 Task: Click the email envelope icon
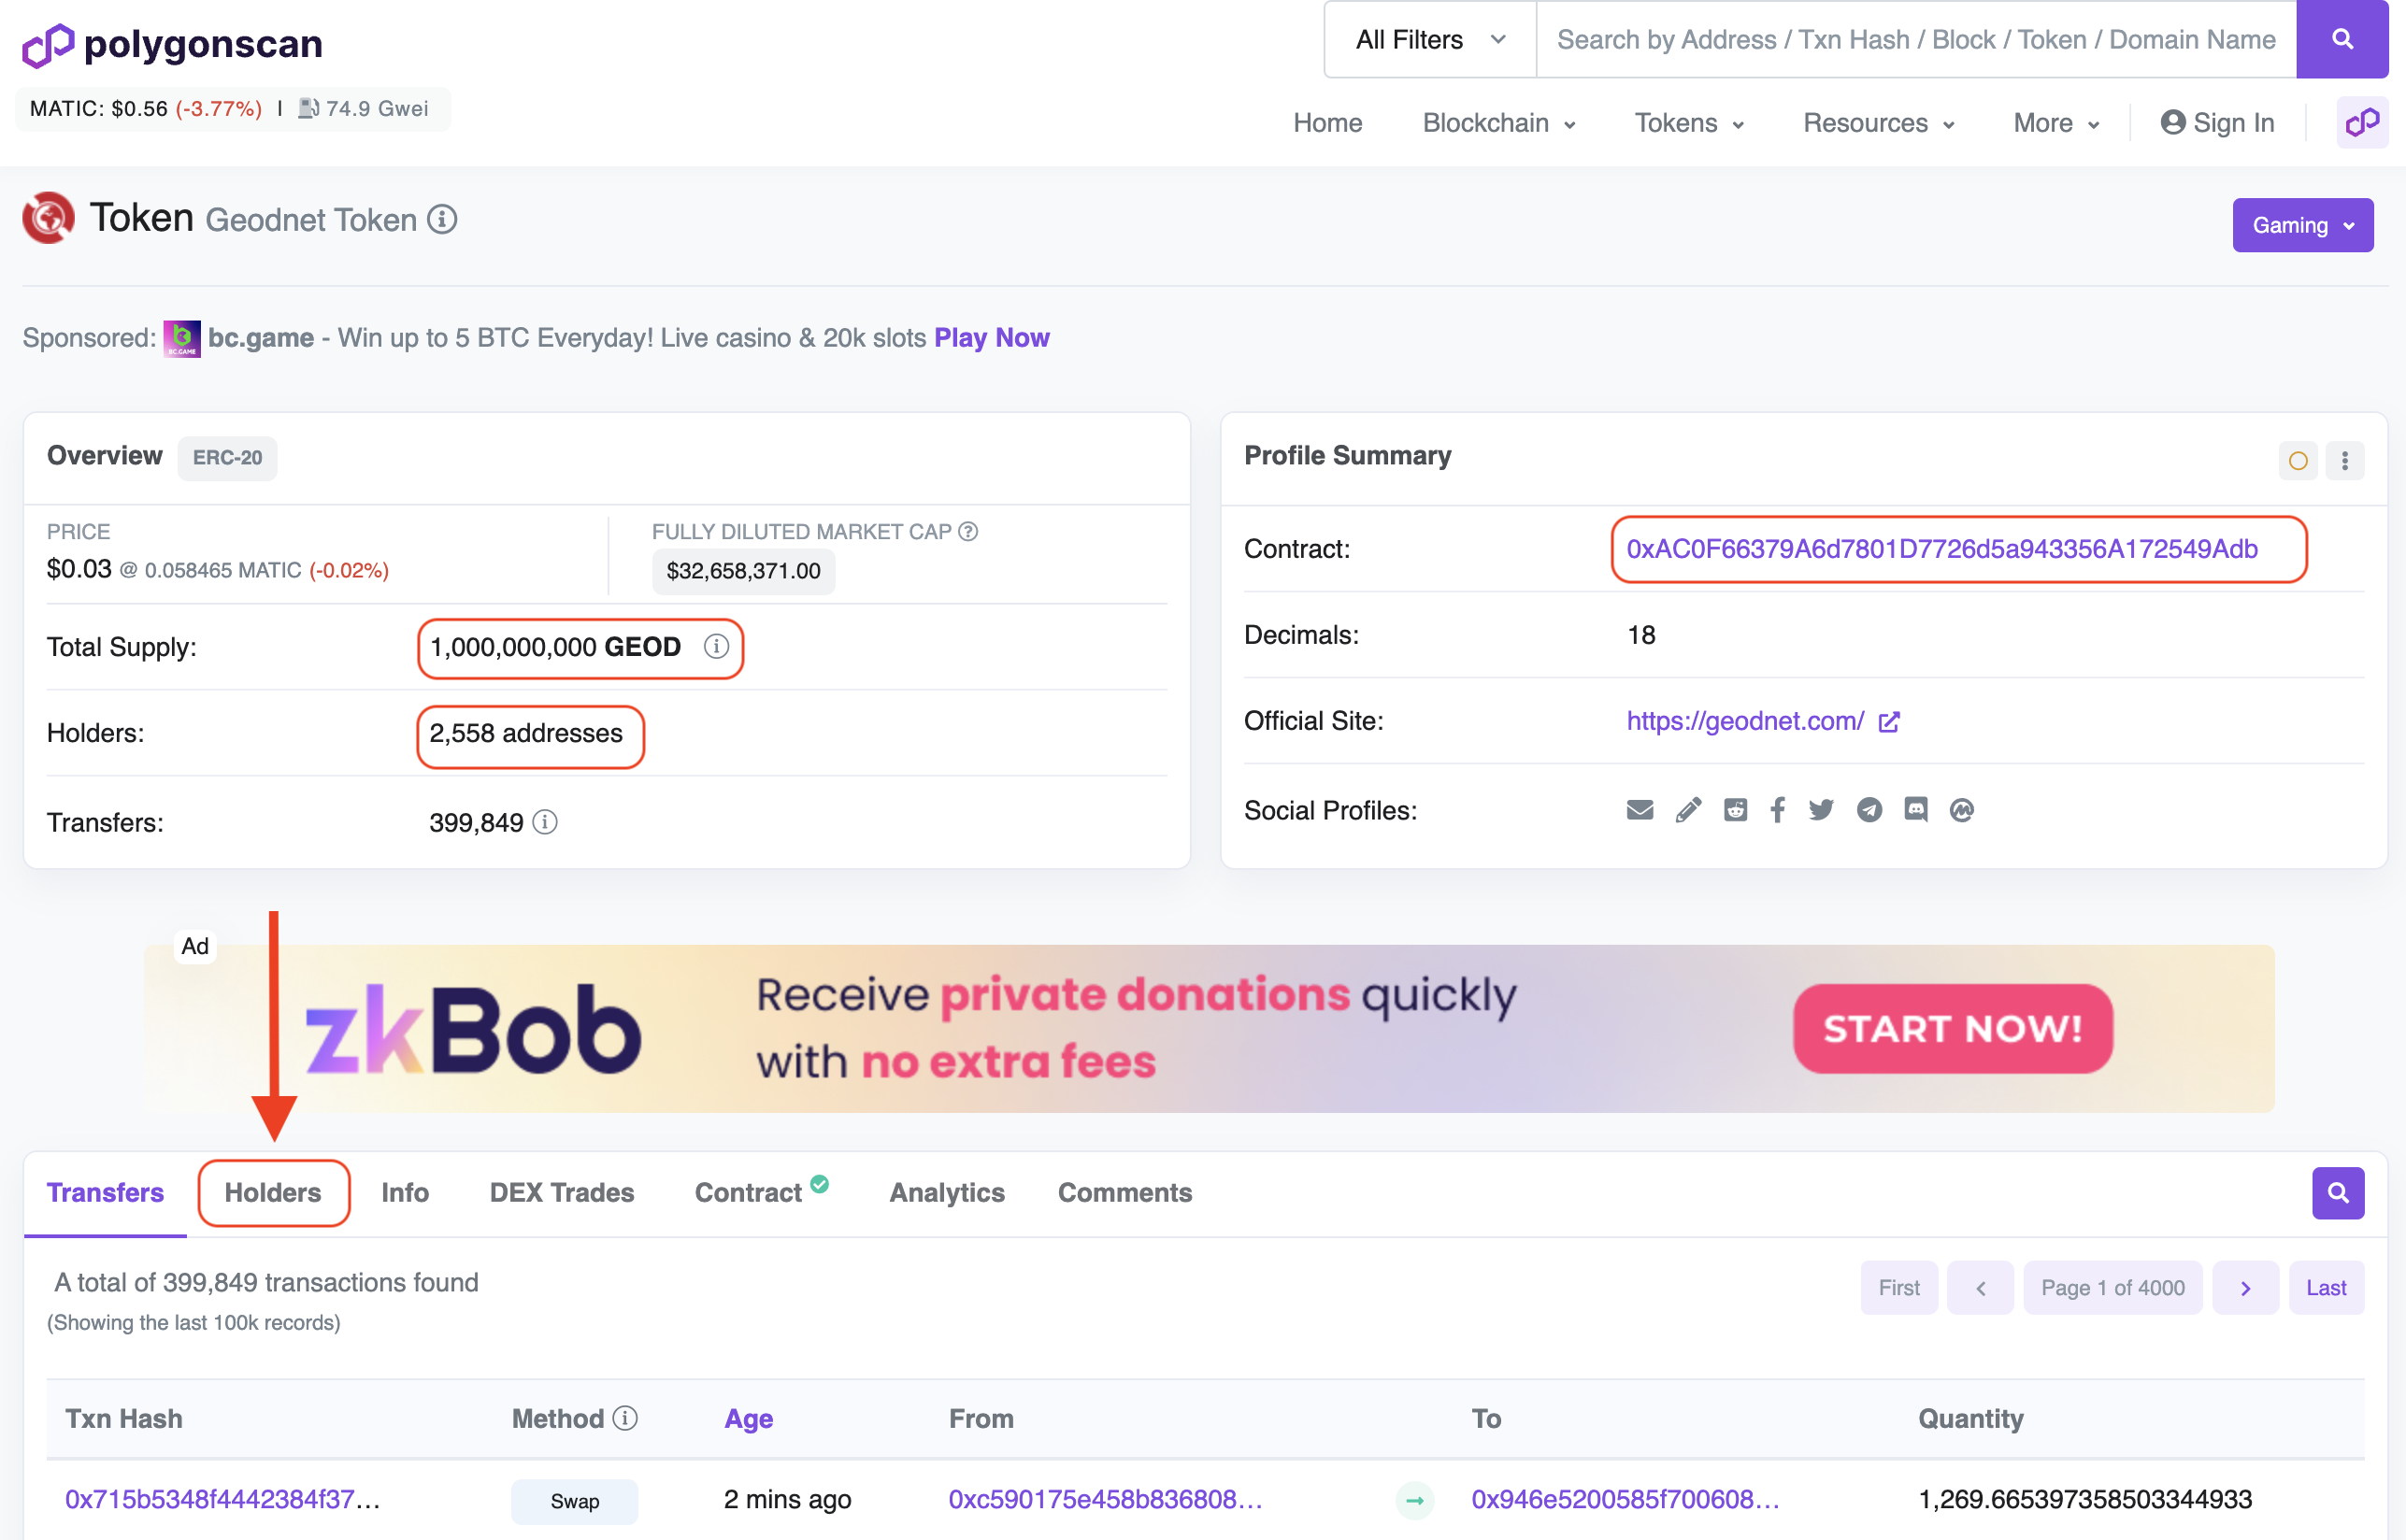(x=1640, y=810)
